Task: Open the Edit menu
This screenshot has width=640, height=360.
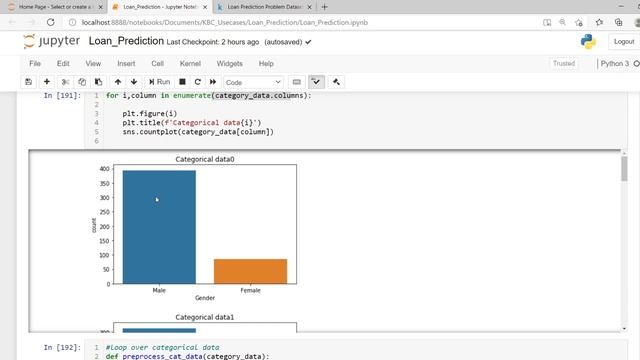Action: (x=63, y=64)
